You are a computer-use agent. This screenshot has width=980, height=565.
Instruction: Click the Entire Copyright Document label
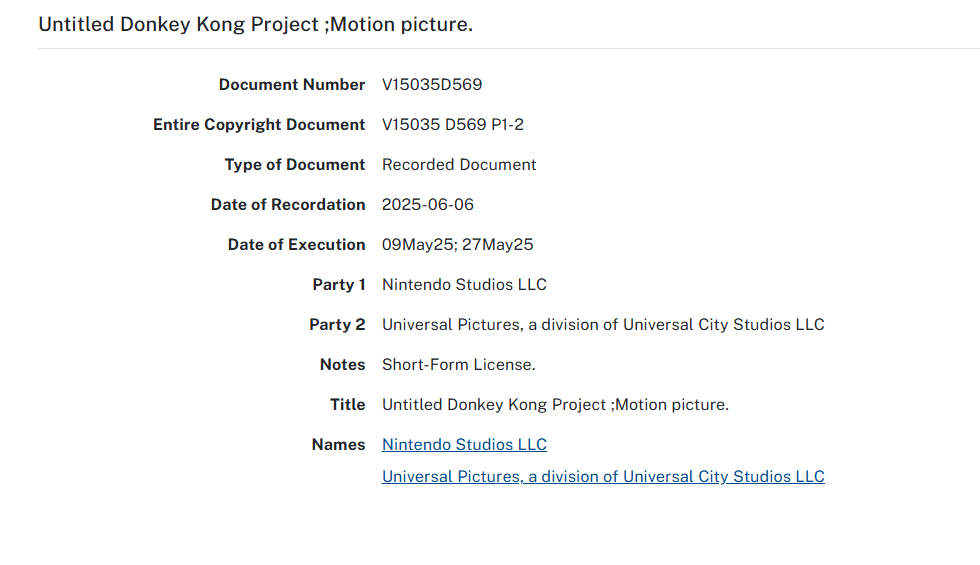coord(259,125)
